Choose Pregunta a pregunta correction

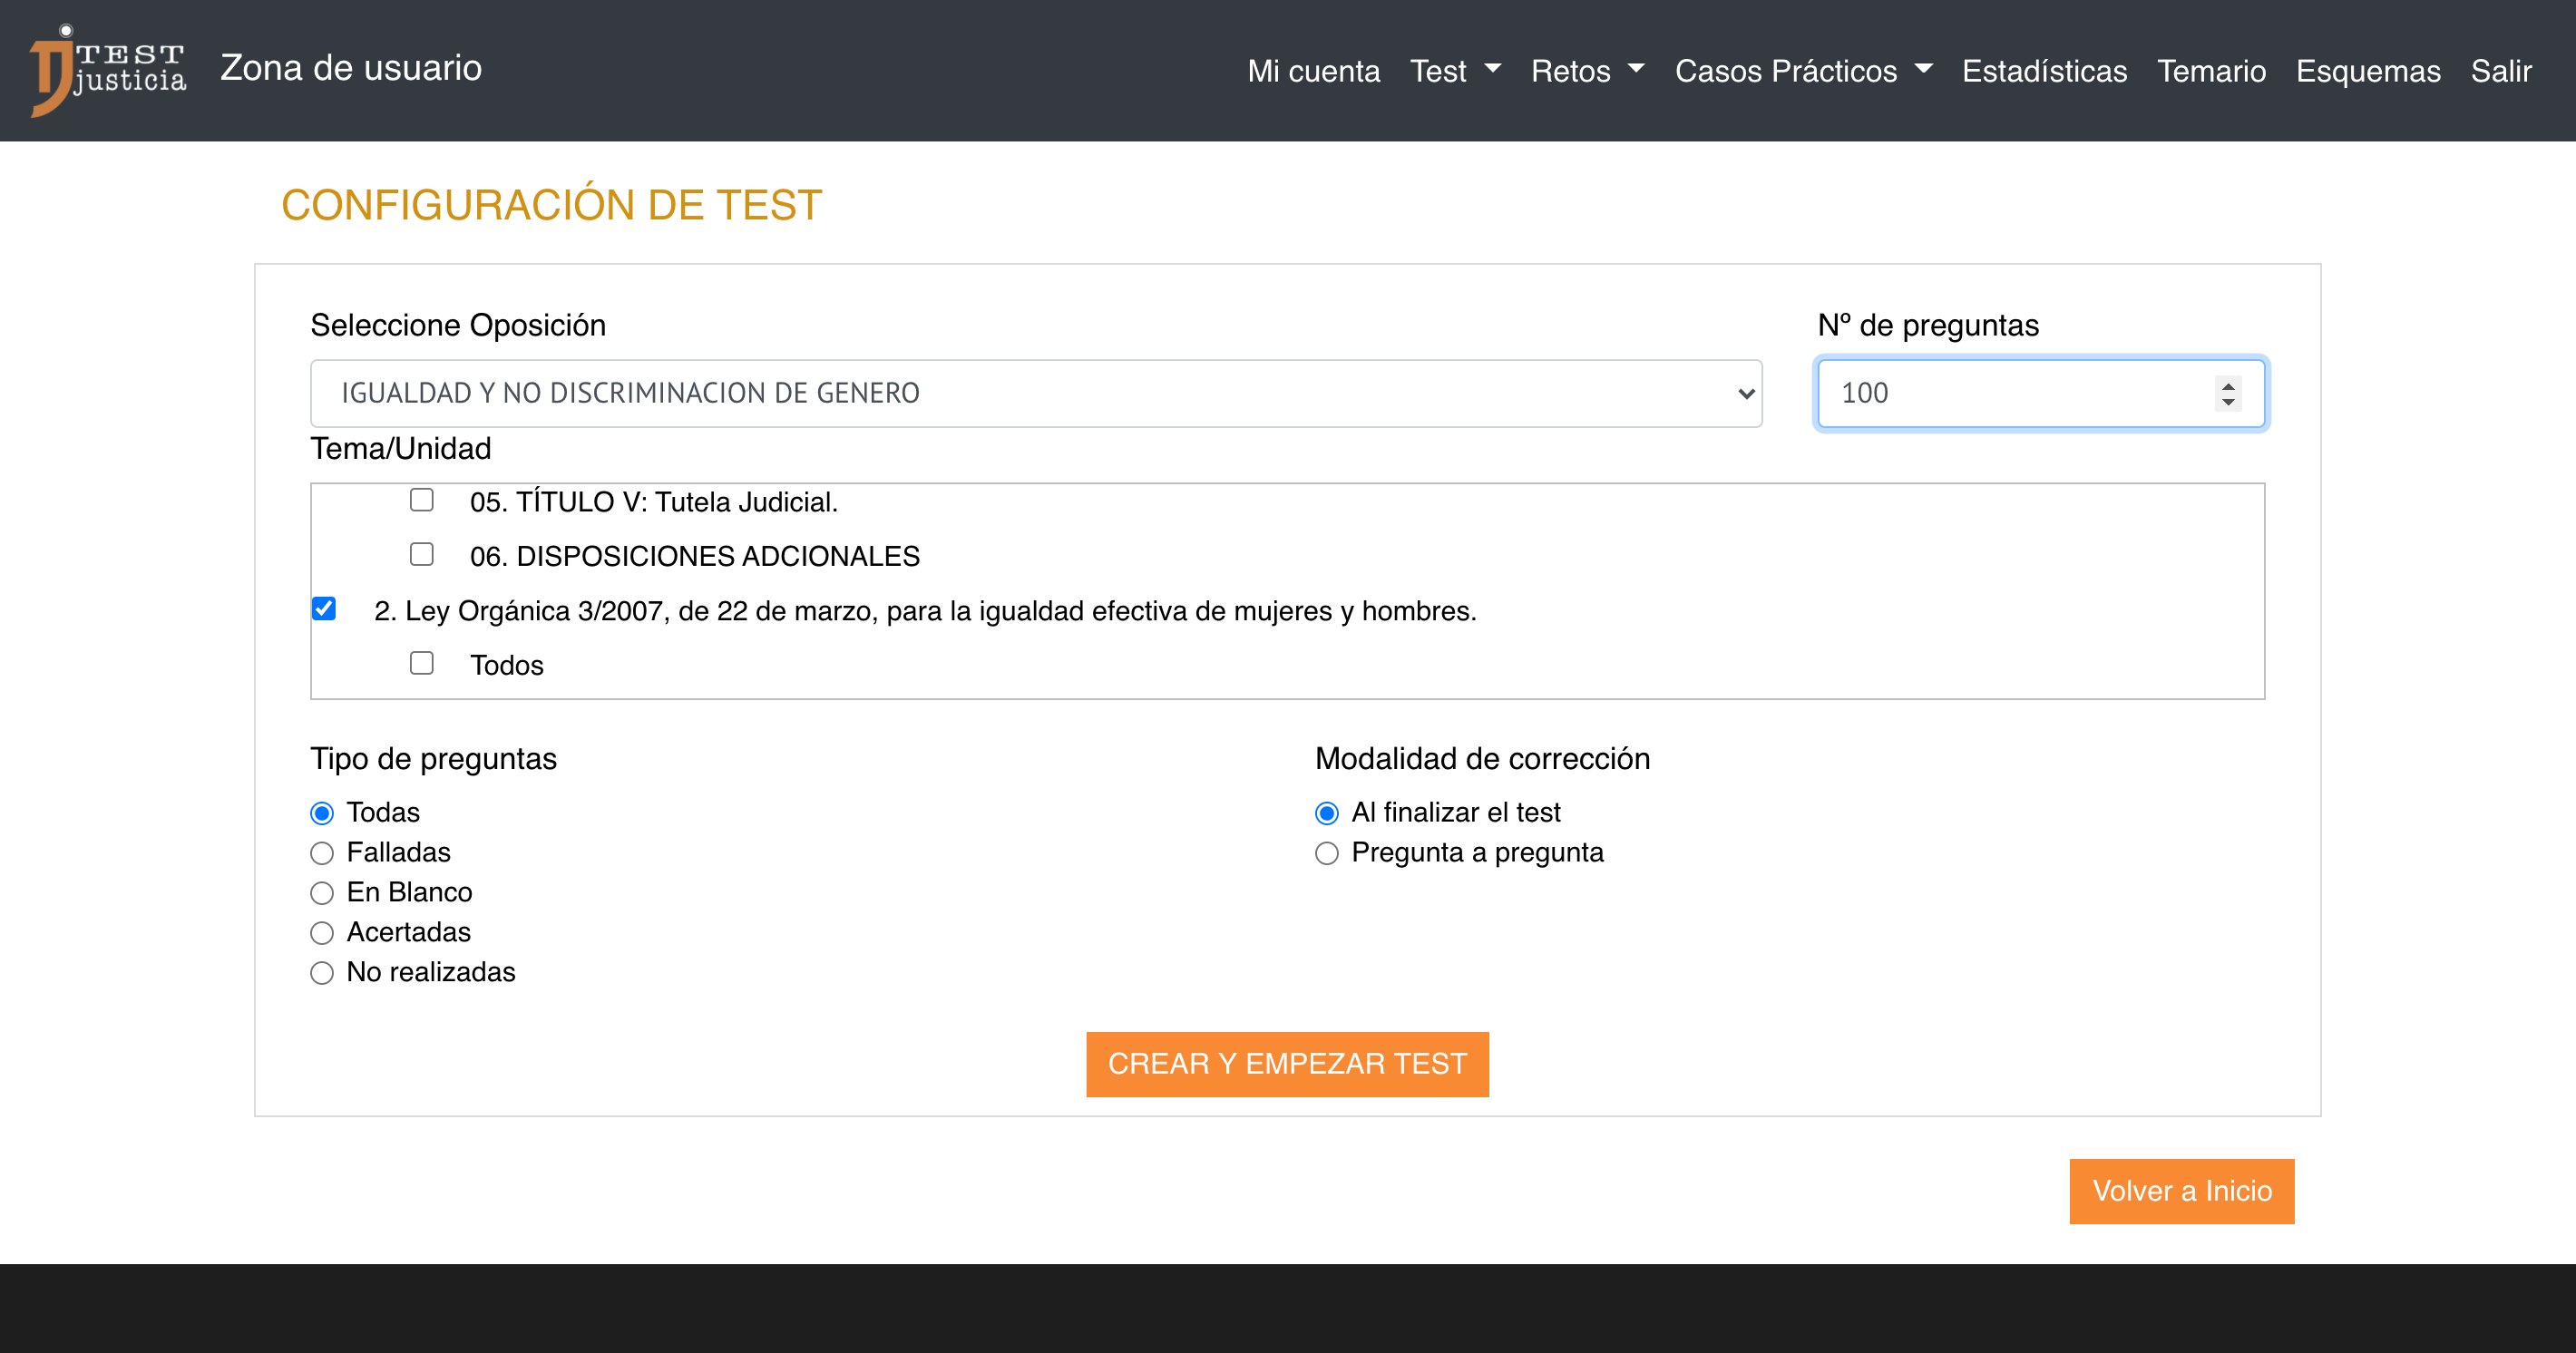[1327, 853]
